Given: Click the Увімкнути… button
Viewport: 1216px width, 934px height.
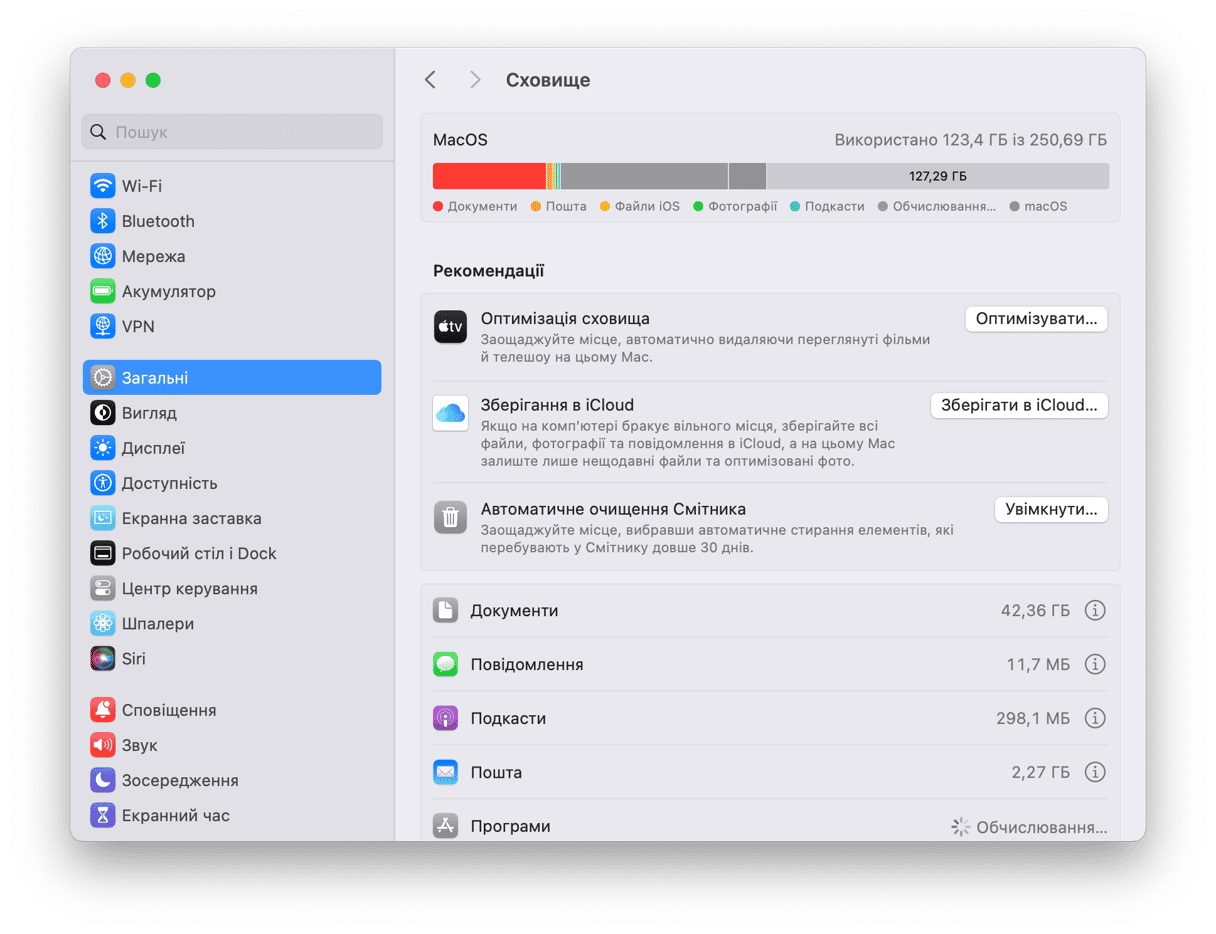Looking at the screenshot, I should pyautogui.click(x=1051, y=509).
